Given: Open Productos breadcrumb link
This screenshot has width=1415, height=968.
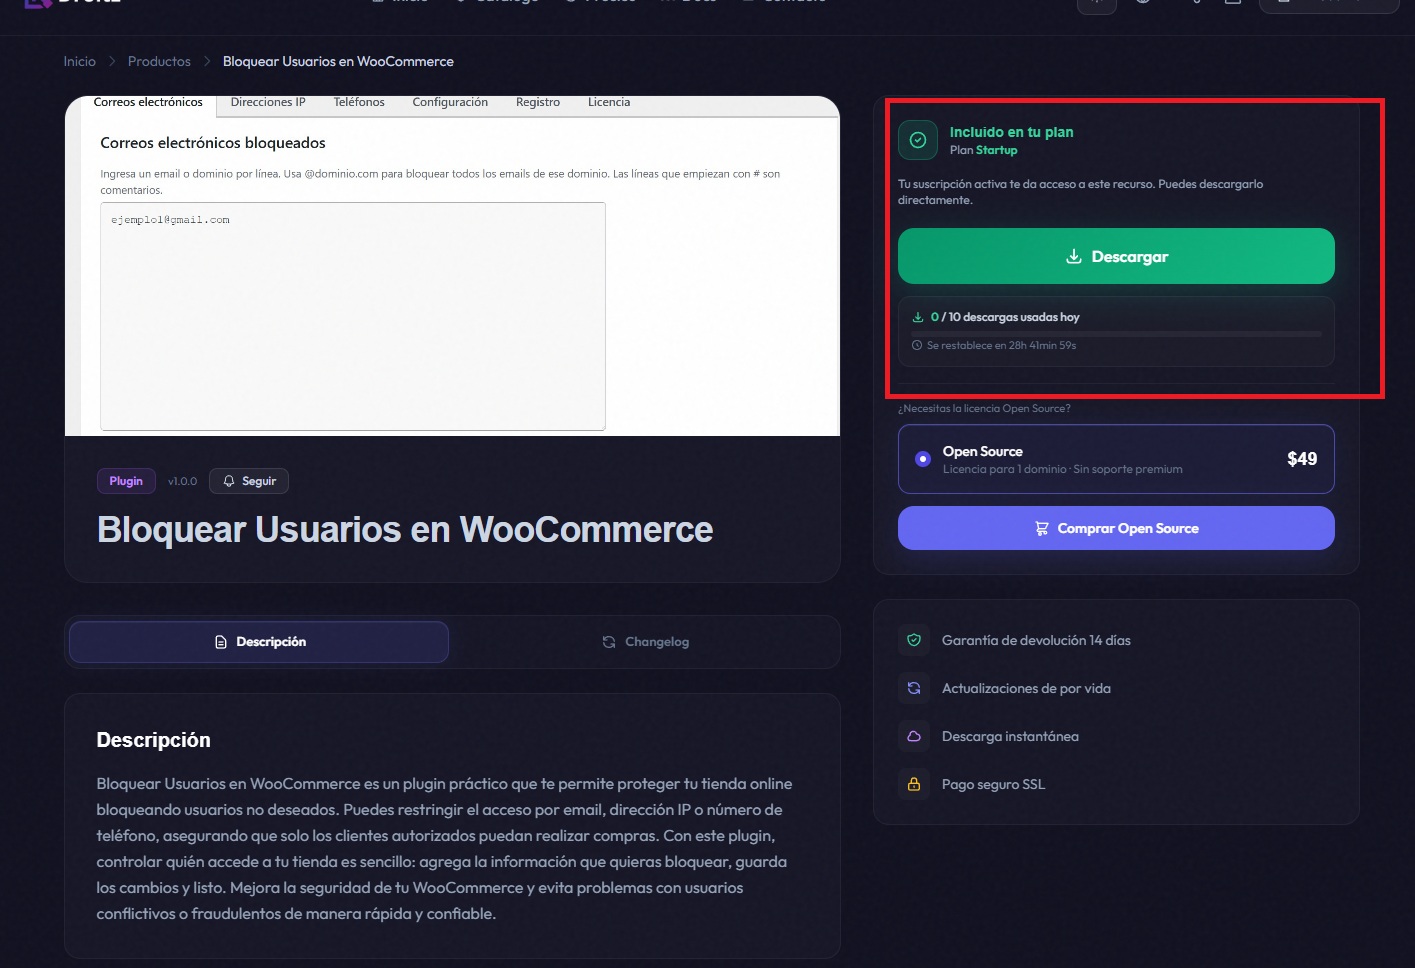Looking at the screenshot, I should [159, 61].
